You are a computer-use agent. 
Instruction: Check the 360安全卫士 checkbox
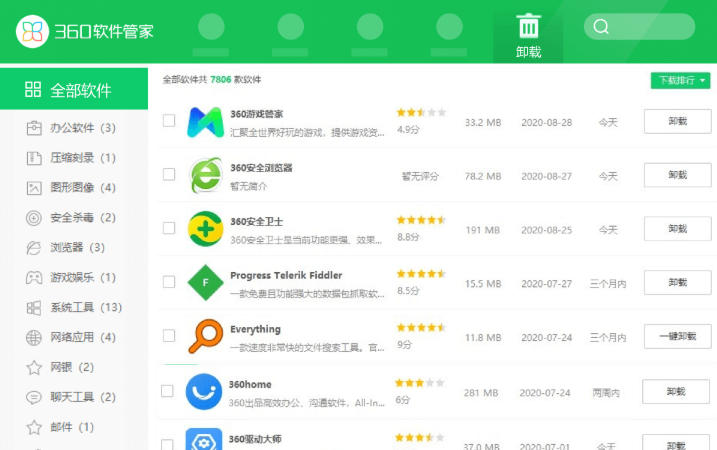click(169, 228)
